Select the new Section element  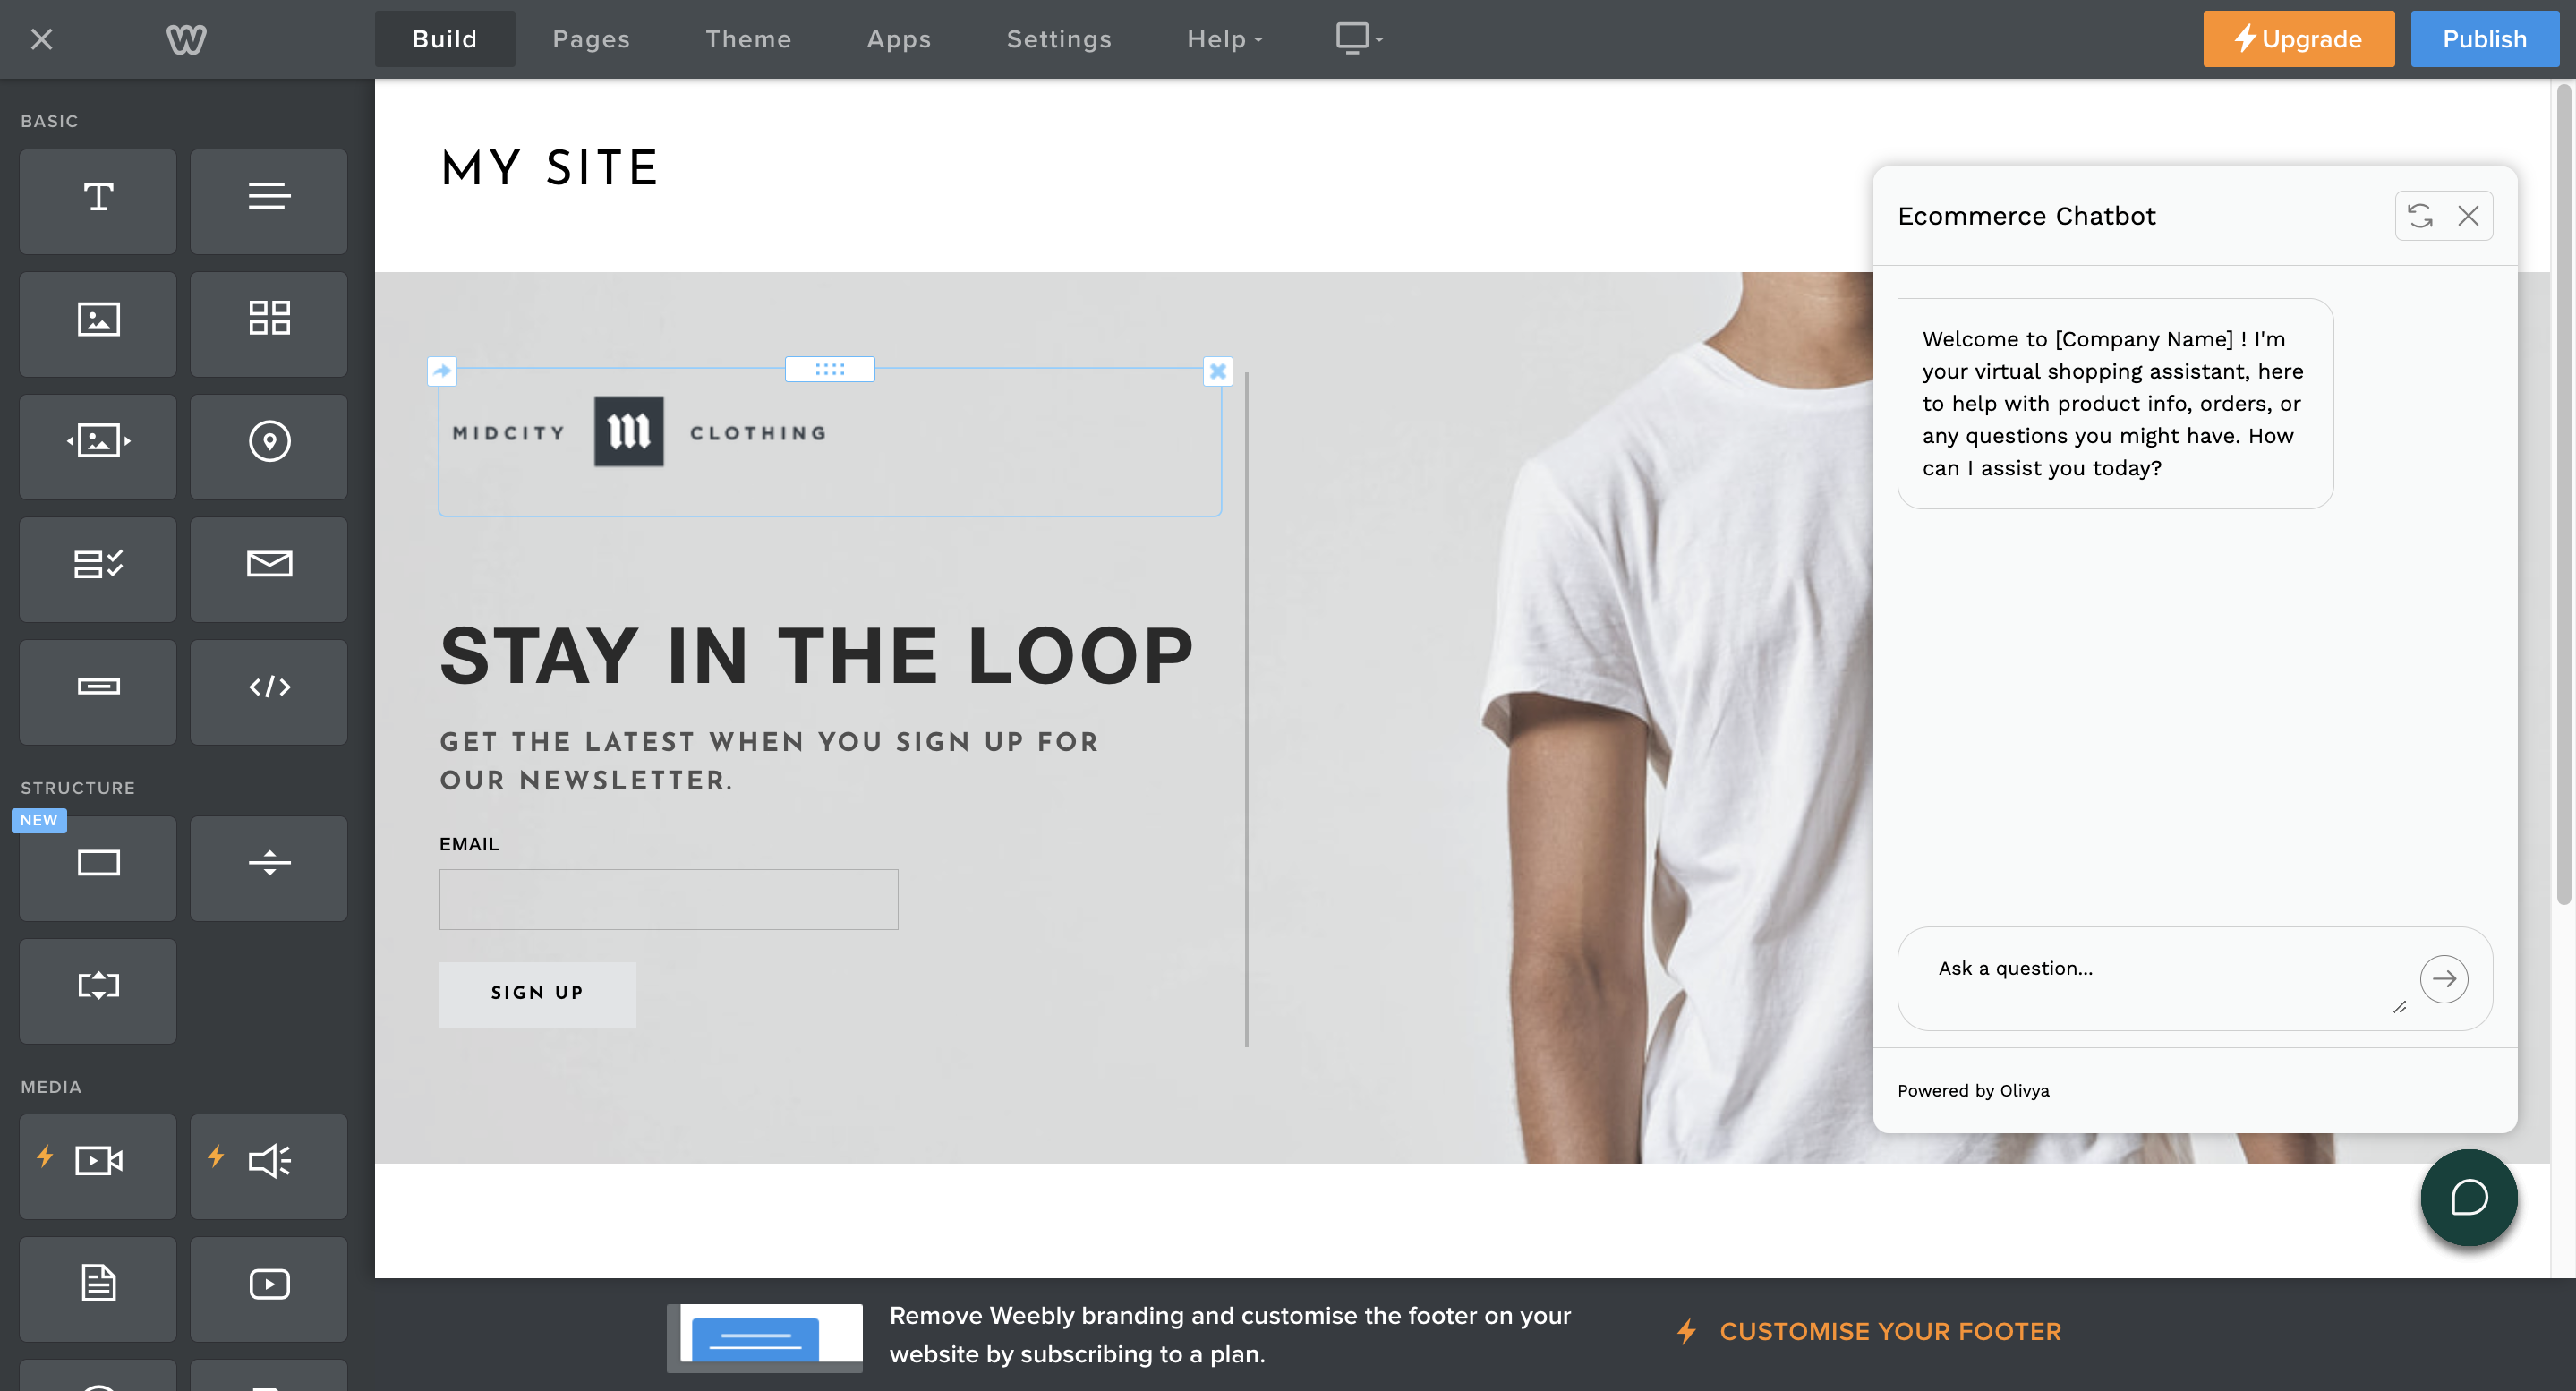pos(98,868)
